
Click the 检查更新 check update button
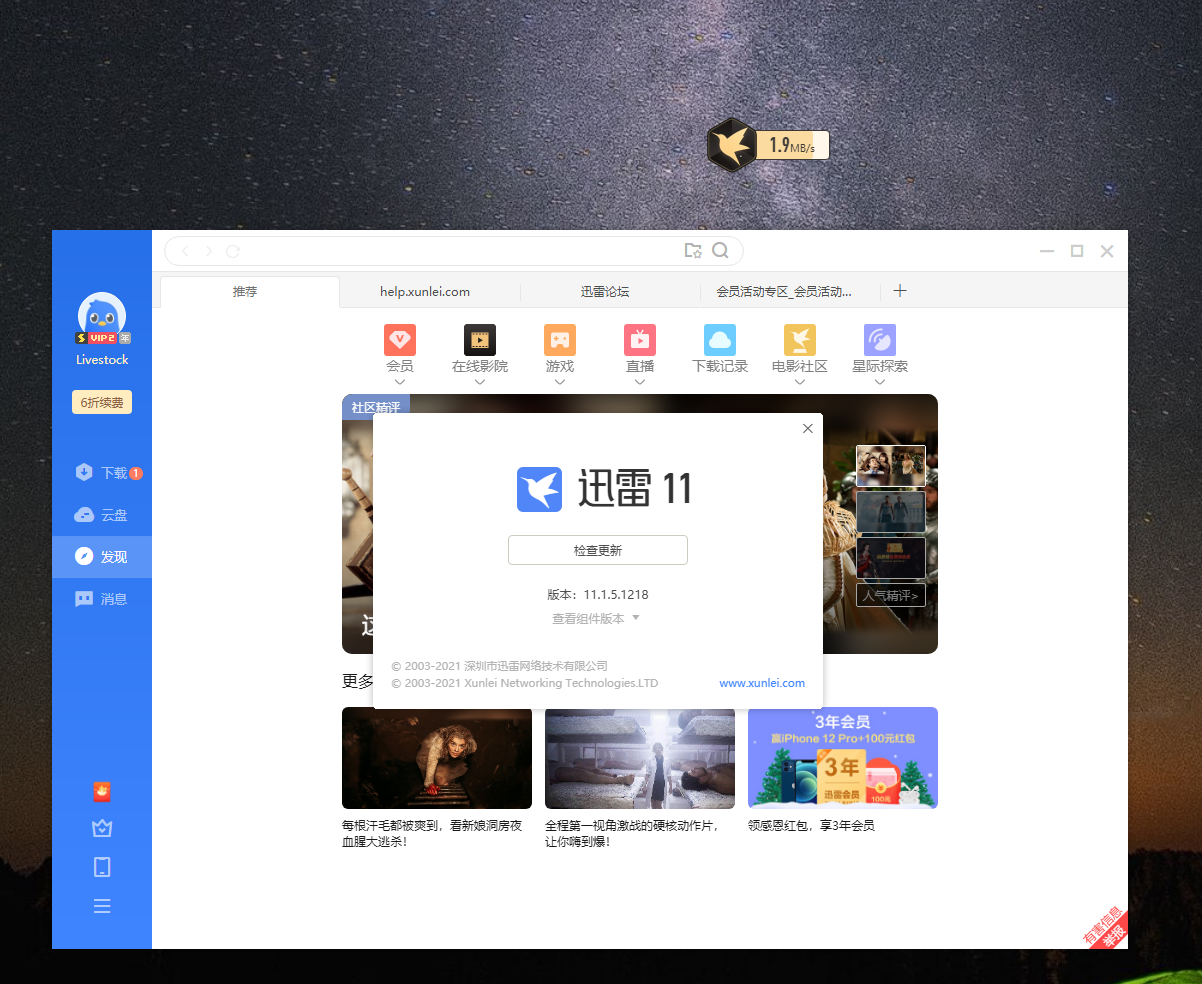[x=598, y=550]
